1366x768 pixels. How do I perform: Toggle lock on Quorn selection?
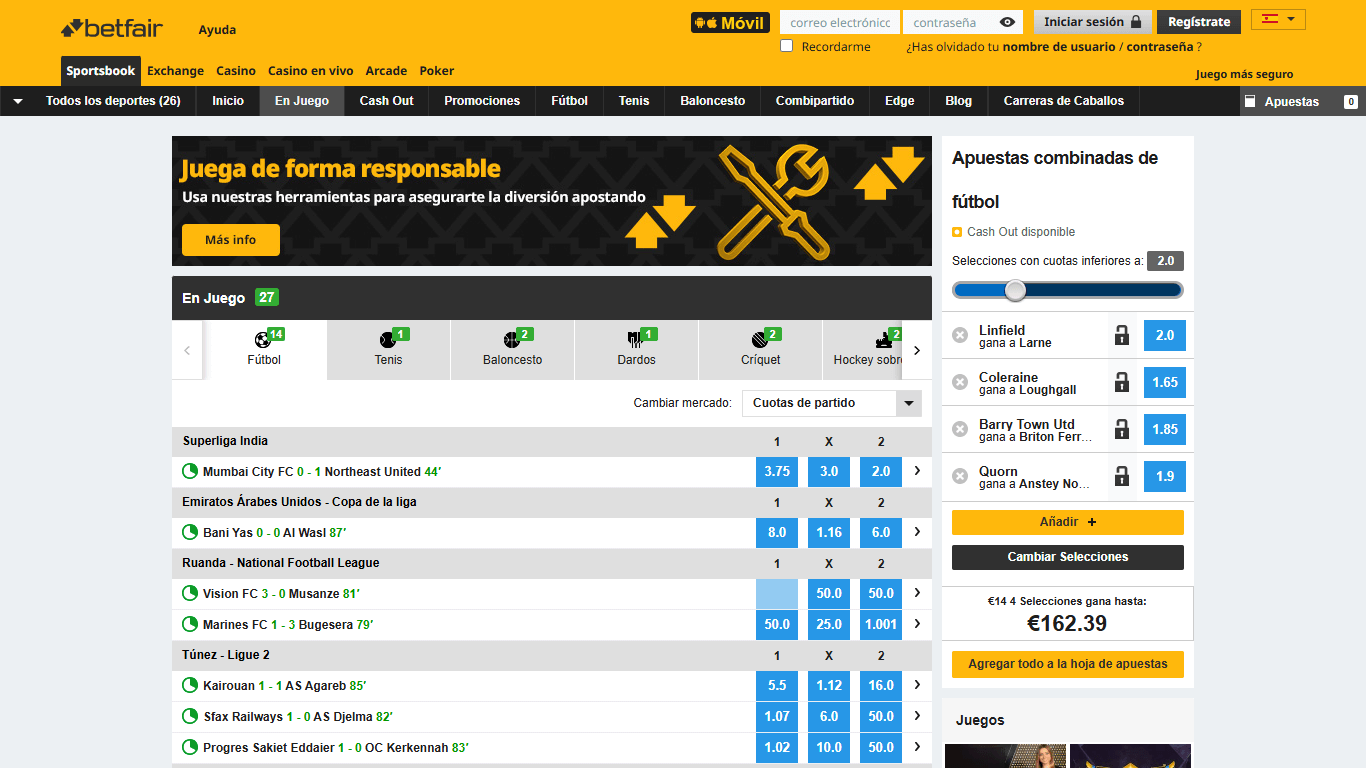point(1122,476)
